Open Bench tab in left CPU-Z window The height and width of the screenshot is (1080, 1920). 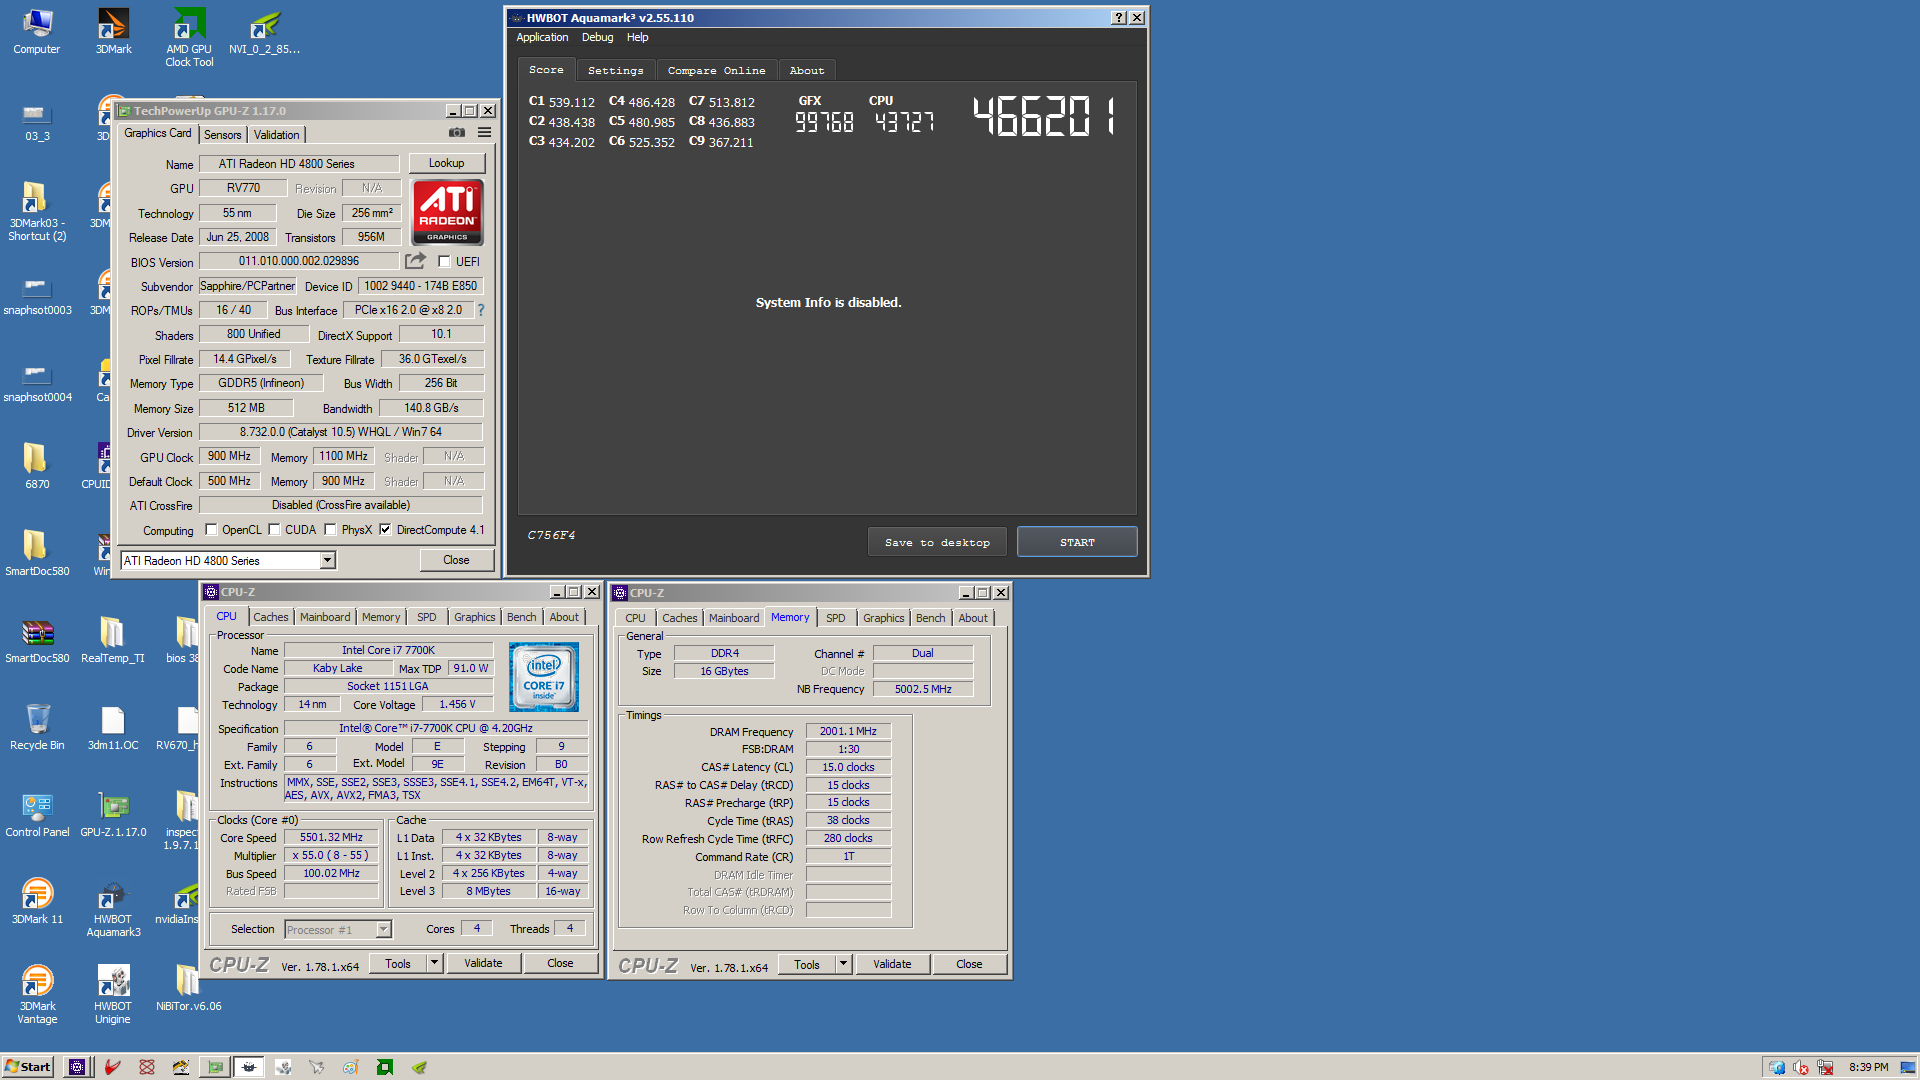point(521,617)
